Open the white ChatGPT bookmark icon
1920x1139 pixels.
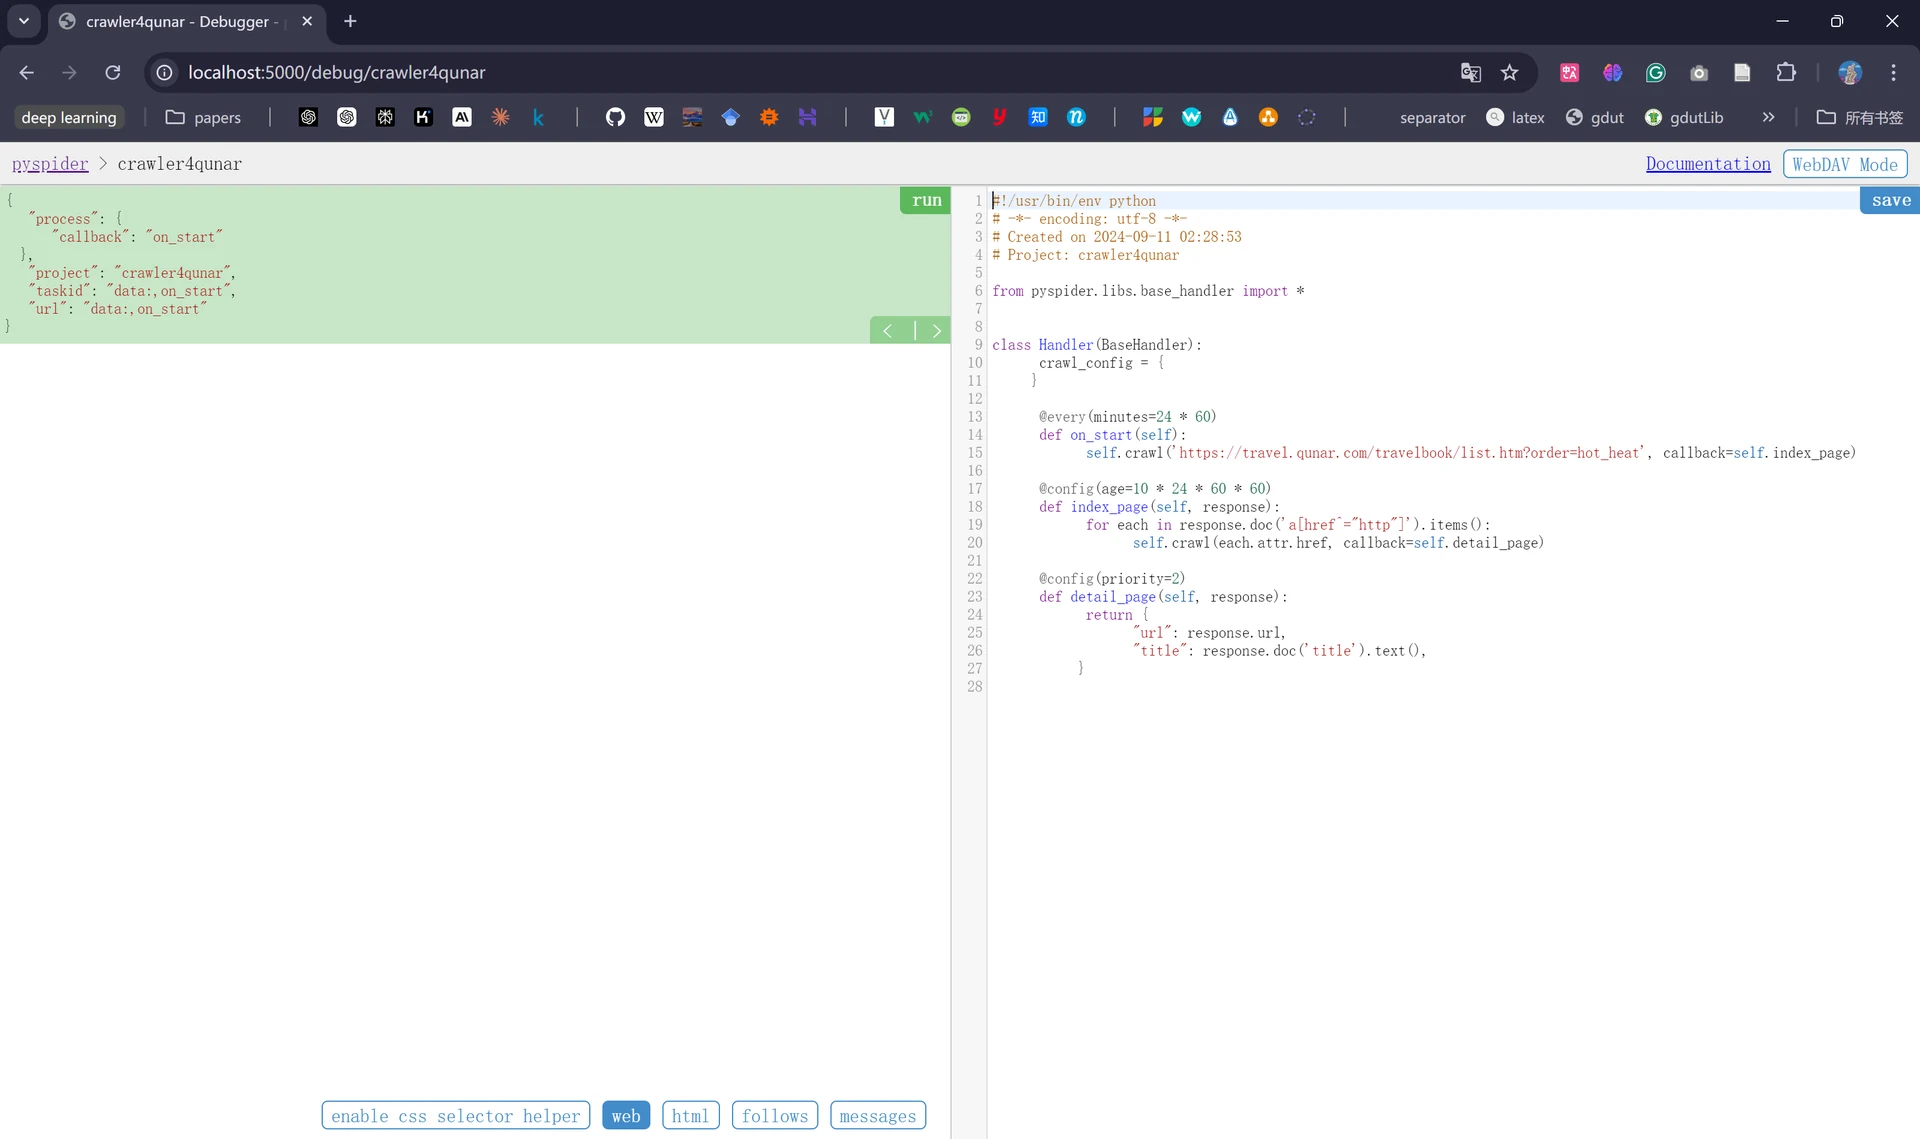[x=346, y=117]
